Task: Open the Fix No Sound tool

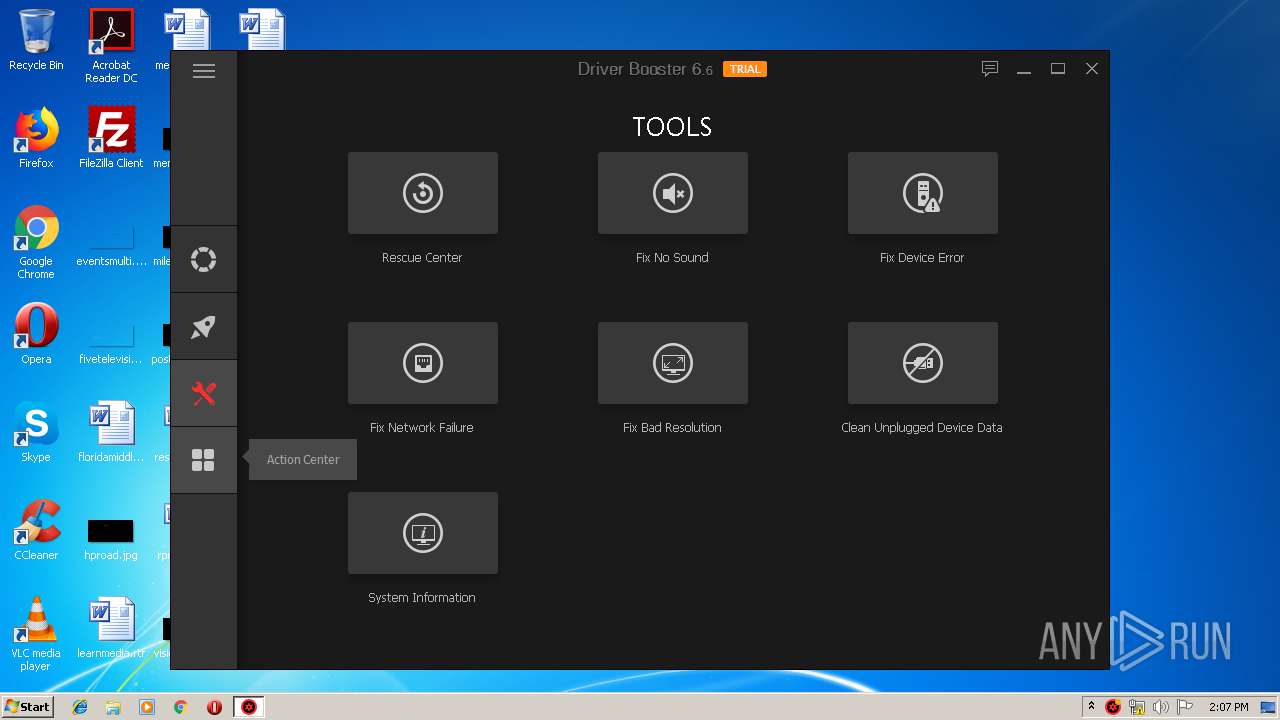Action: pos(672,193)
